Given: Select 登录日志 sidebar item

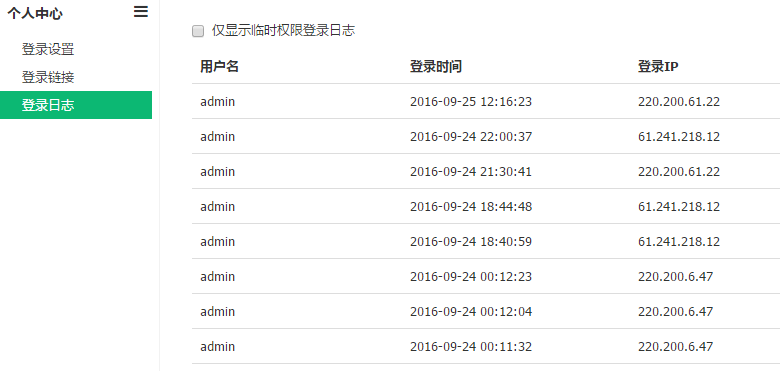Looking at the screenshot, I should [x=76, y=105].
